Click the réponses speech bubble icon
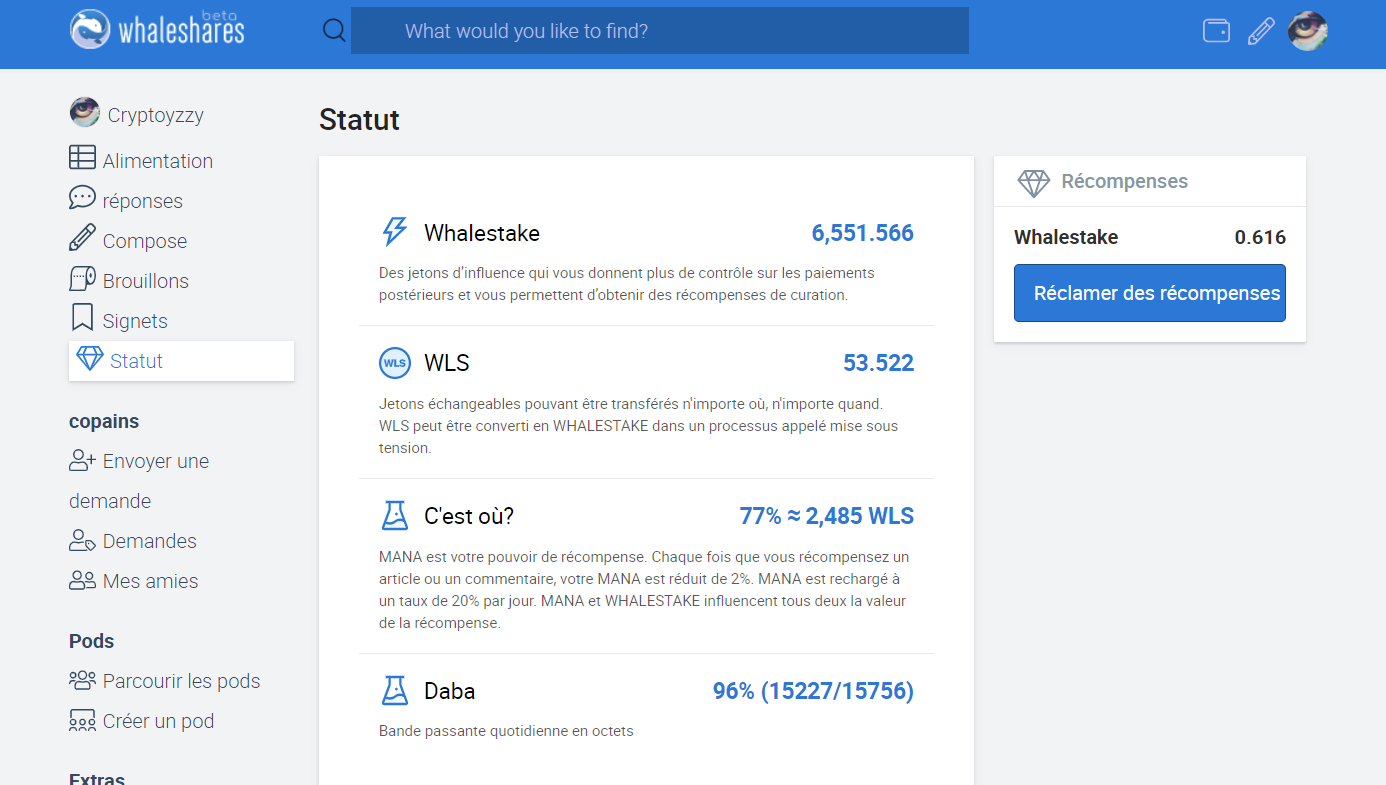The height and width of the screenshot is (785, 1386). [x=82, y=198]
